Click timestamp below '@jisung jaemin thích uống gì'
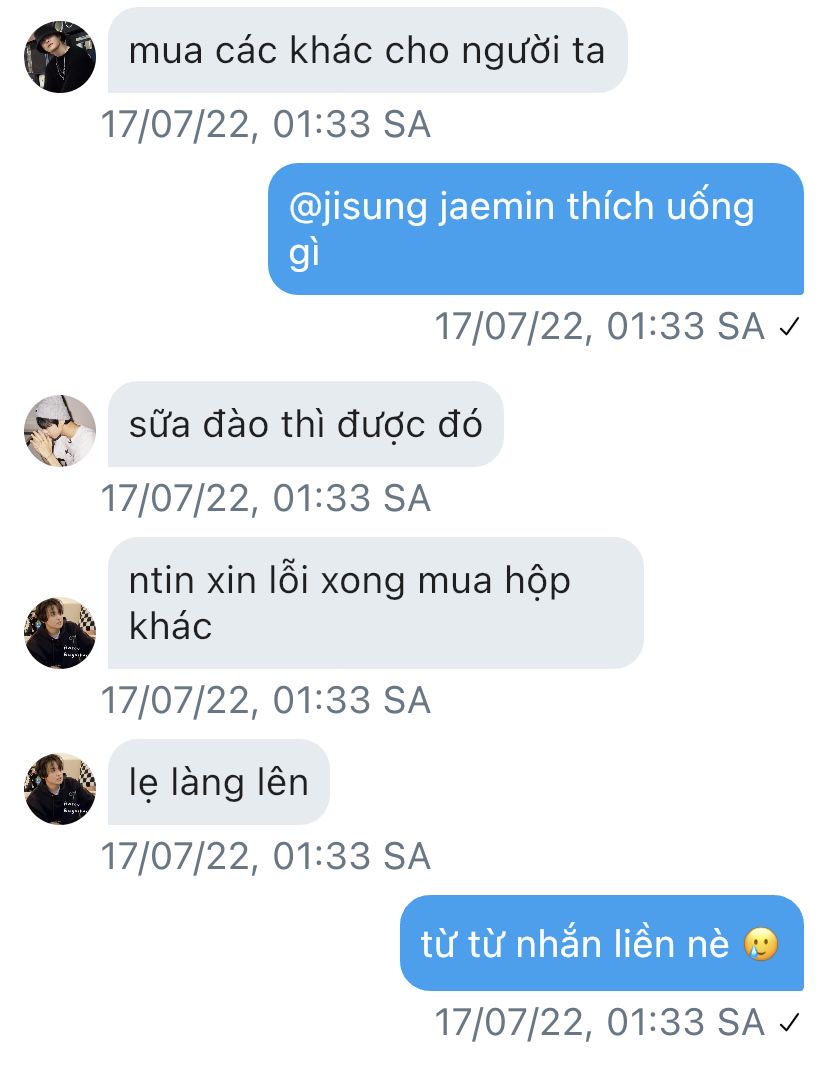The width and height of the screenshot is (828, 1074). click(600, 326)
